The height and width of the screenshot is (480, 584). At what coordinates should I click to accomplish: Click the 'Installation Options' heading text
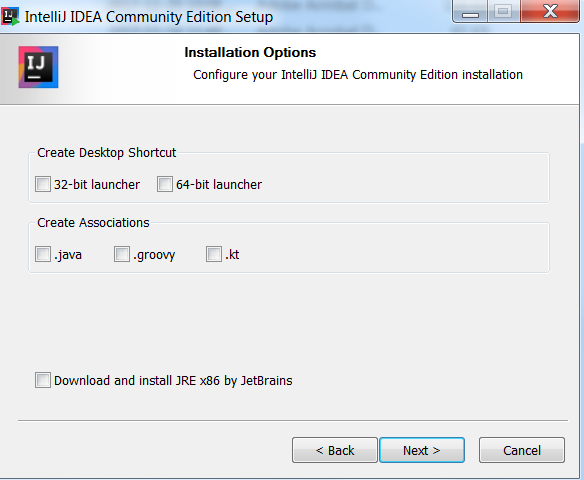[250, 52]
